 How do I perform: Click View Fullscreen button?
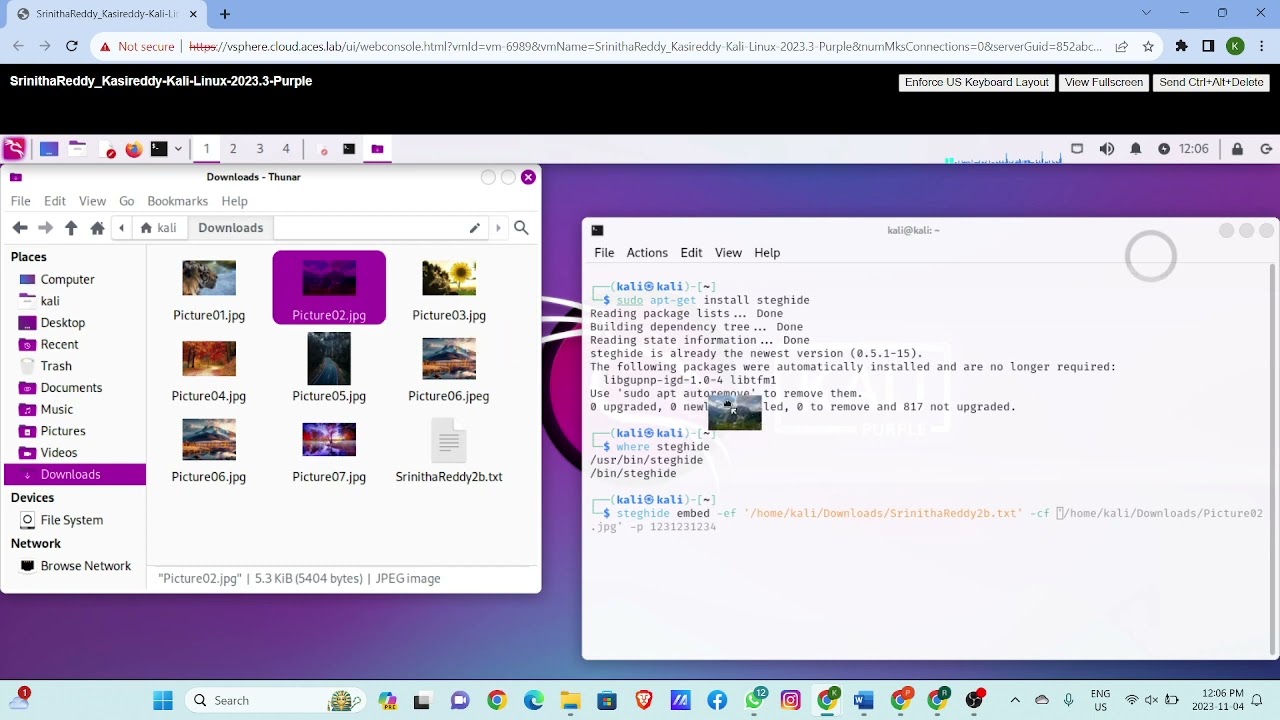(1104, 83)
